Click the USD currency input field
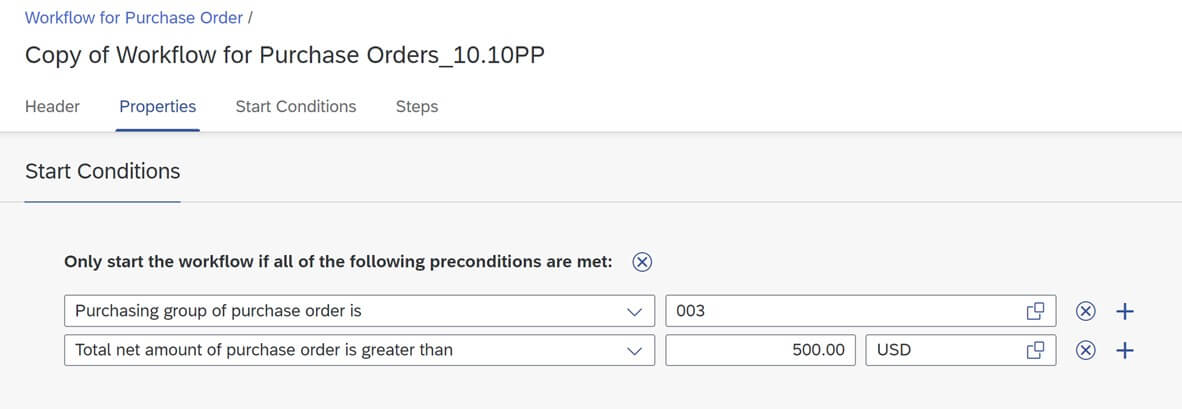The width and height of the screenshot is (1182, 409). [960, 349]
